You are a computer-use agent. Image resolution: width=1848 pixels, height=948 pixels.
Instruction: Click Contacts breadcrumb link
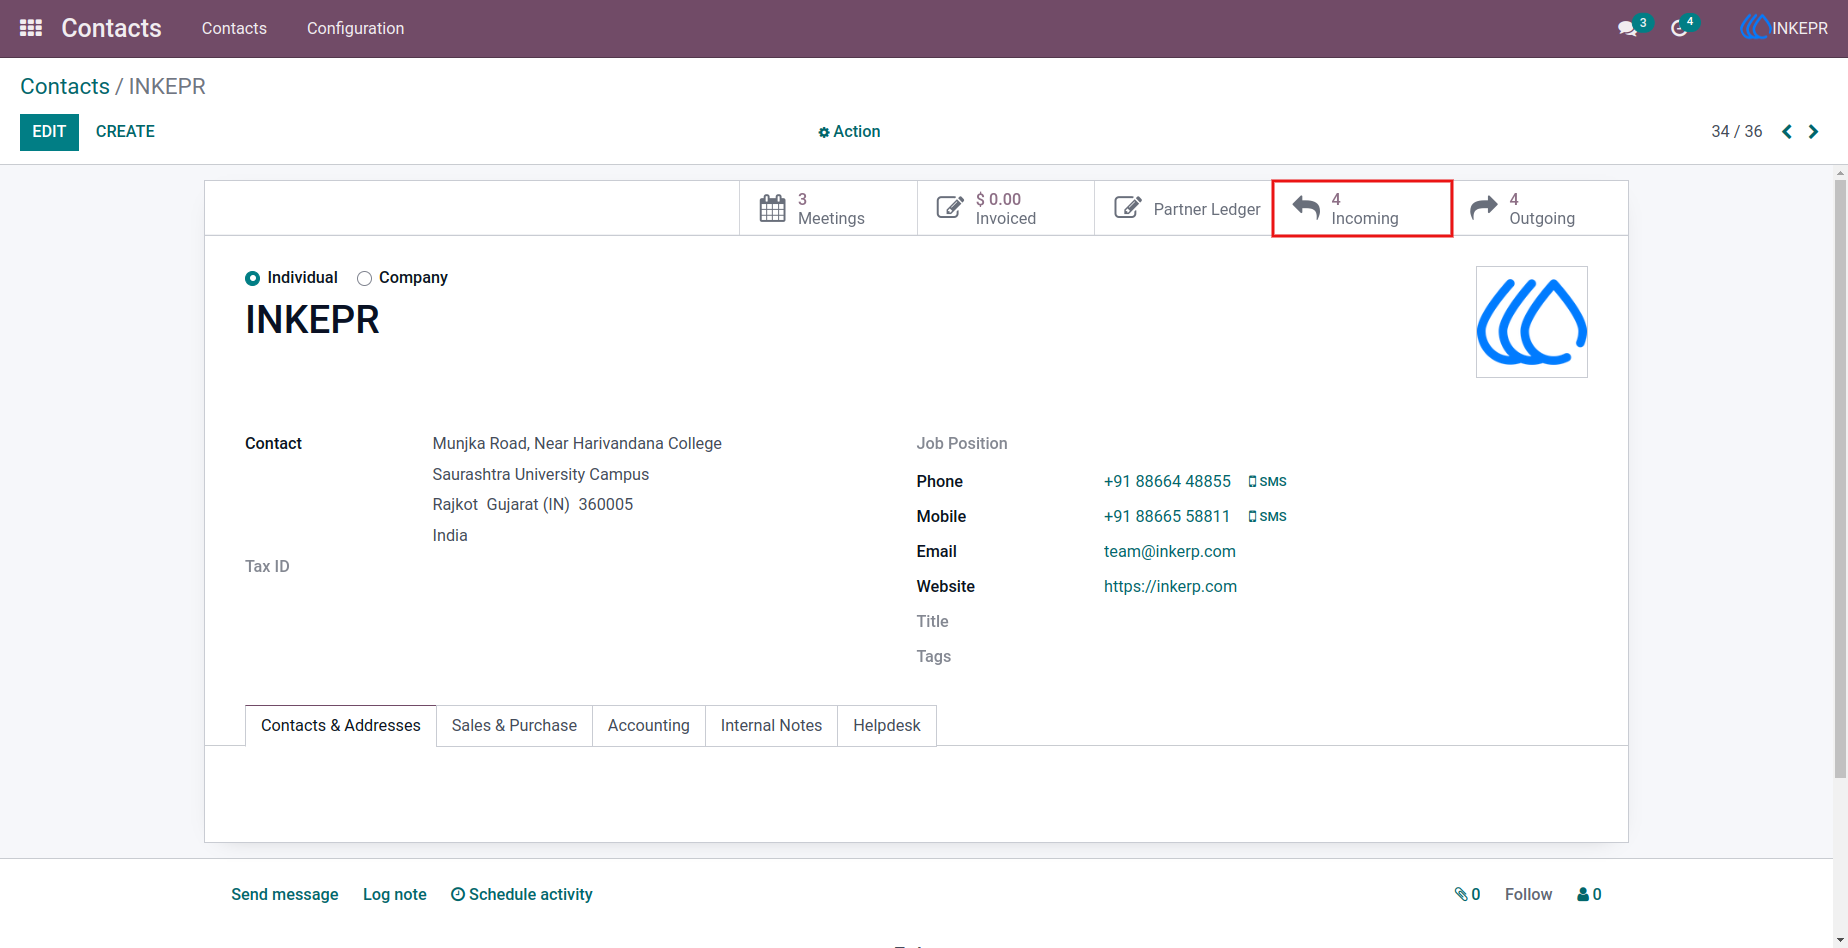[65, 87]
